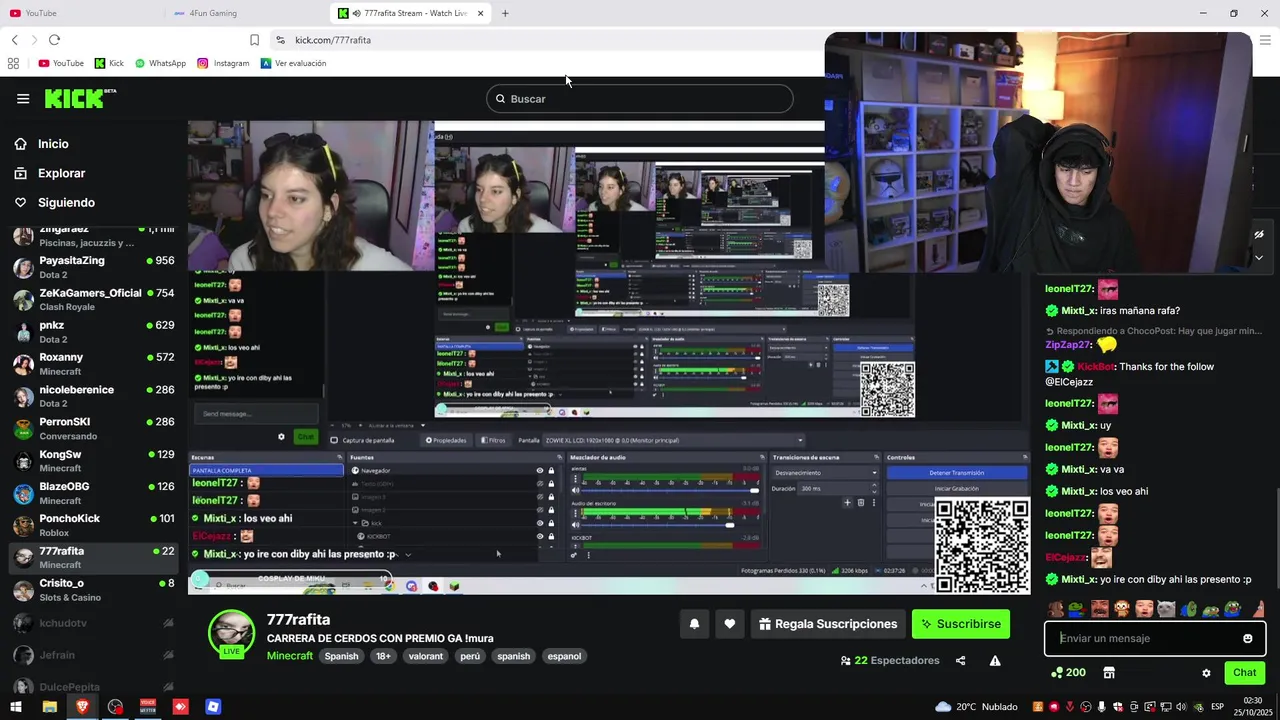The image size is (1280, 720).
Task: Click KongSw channel avatar
Action: [23, 461]
